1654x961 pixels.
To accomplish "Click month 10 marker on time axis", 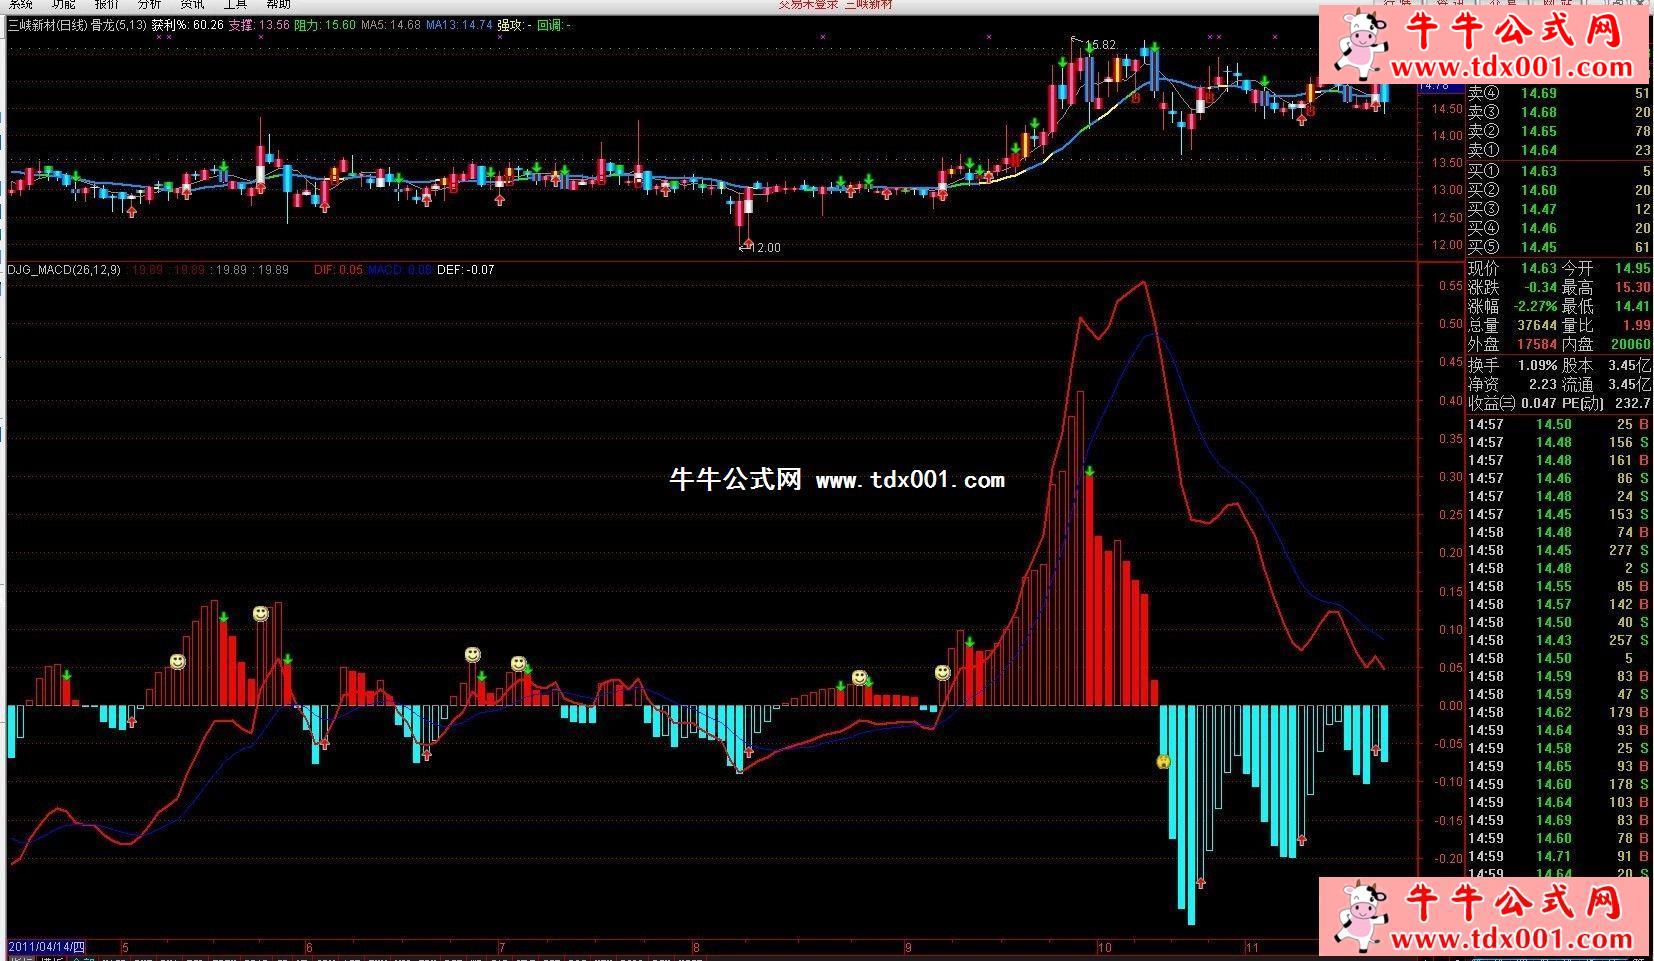I will [1104, 947].
